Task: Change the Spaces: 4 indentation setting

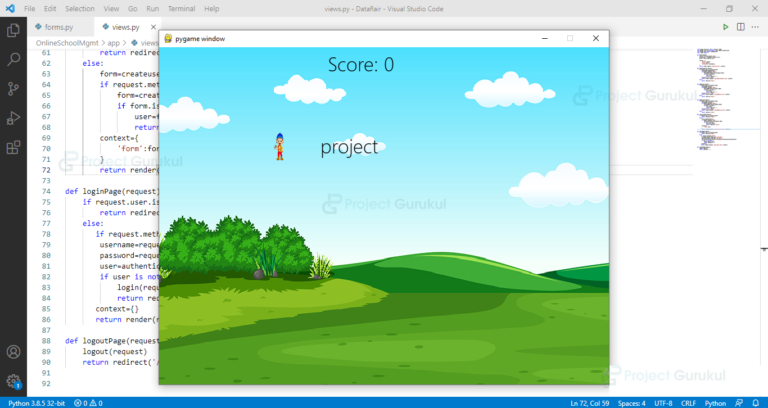Action: (631, 403)
